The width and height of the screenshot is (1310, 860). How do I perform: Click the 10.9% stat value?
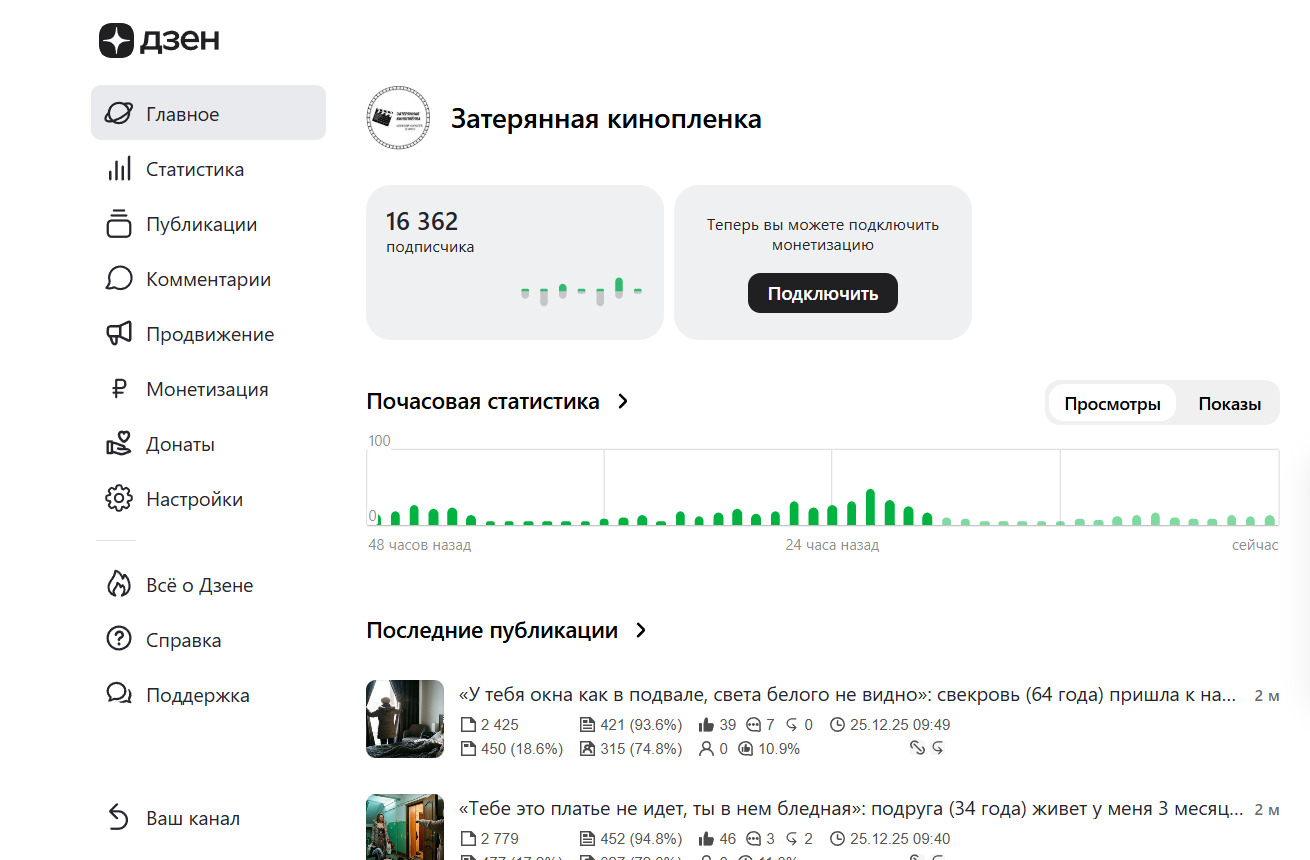(x=779, y=748)
